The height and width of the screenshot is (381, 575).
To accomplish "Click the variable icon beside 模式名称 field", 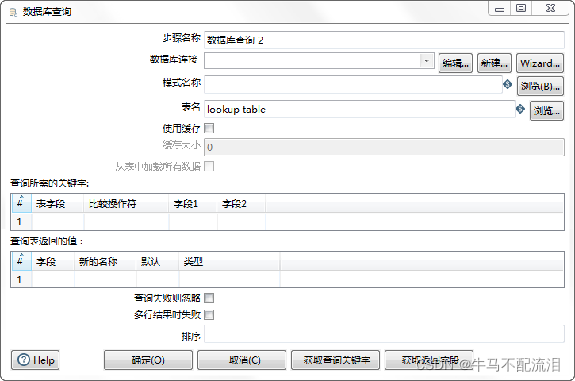I will pos(508,84).
